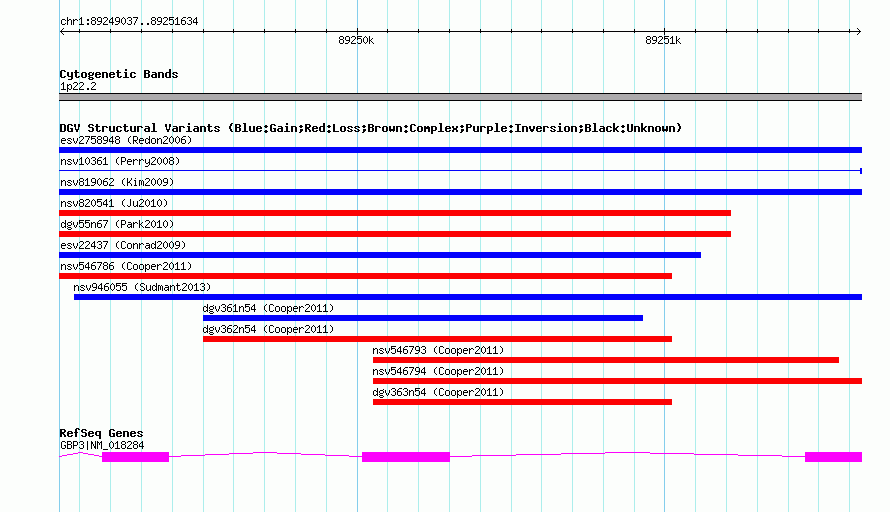890x512 pixels.
Task: Click the nsv546786 (Cooper2011) label
Action: pos(126,266)
